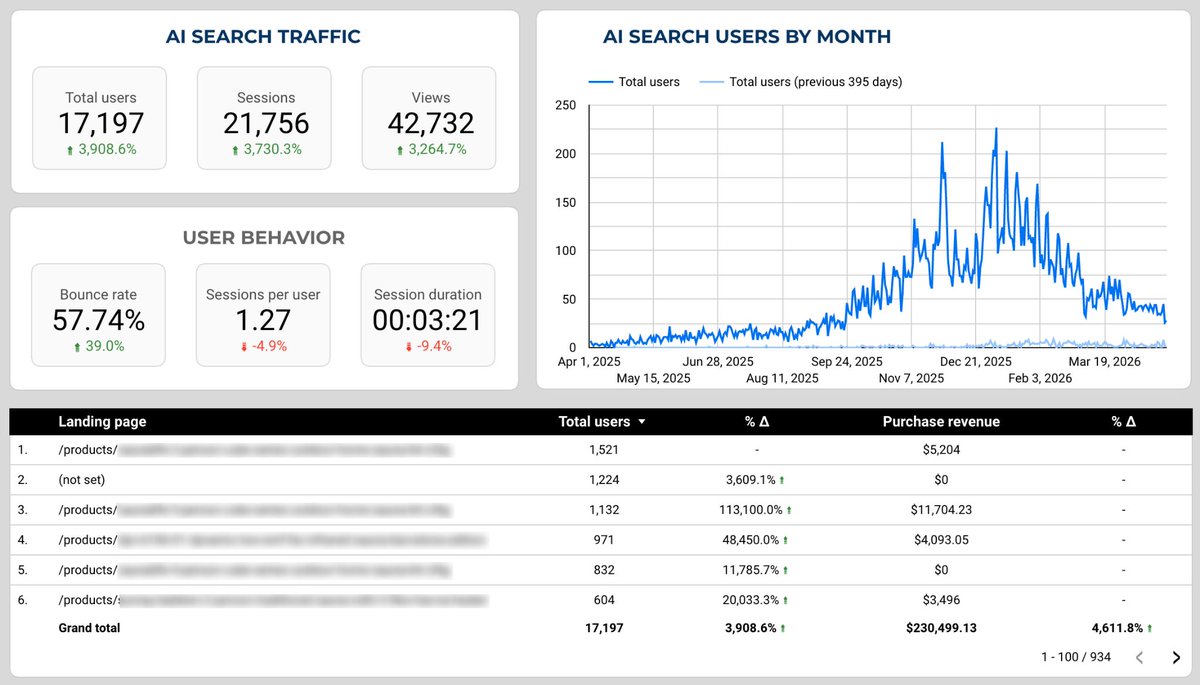
Task: Click the -9.4% change under Session duration
Action: (x=428, y=346)
